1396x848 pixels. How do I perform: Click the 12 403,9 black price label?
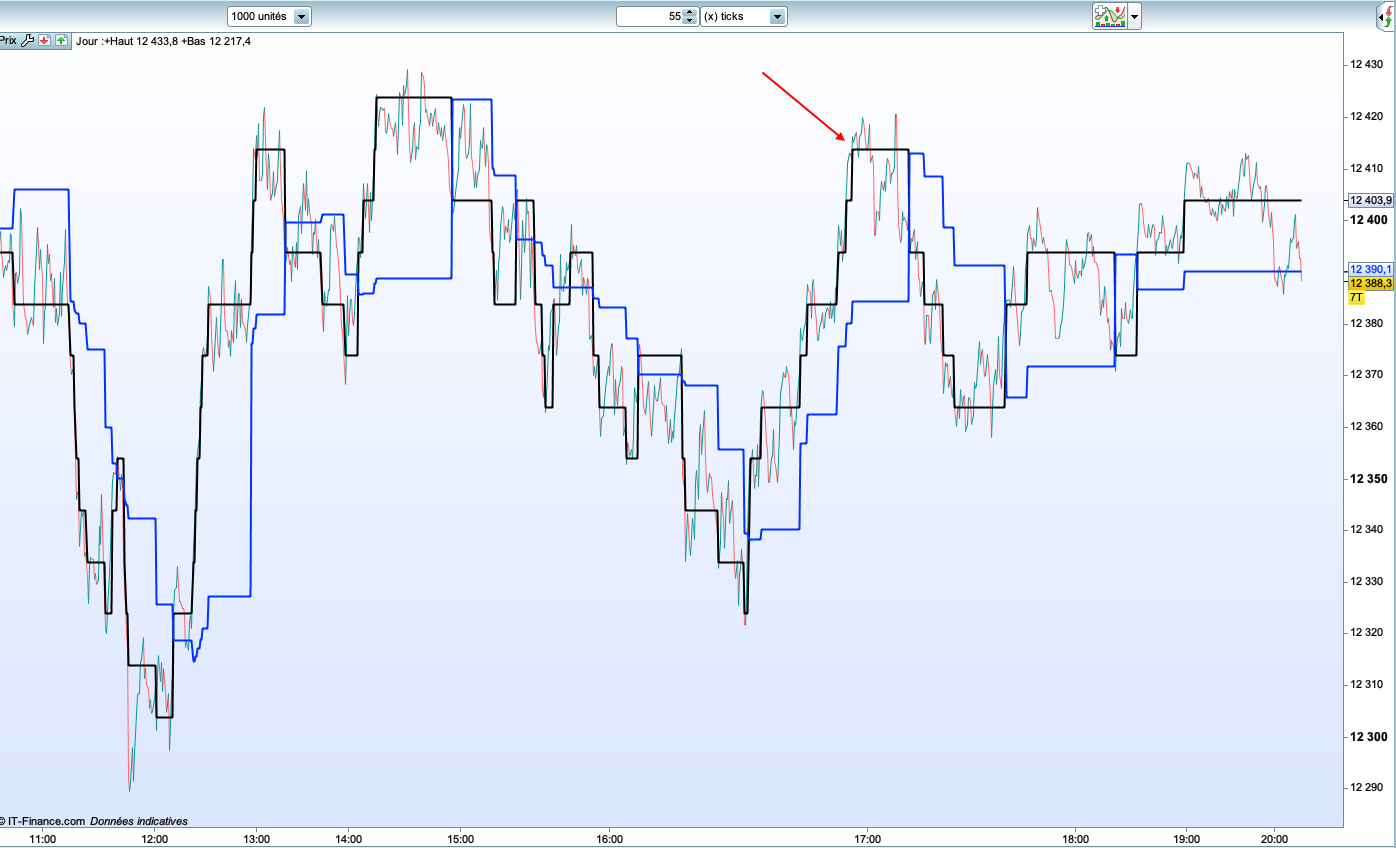point(1371,200)
